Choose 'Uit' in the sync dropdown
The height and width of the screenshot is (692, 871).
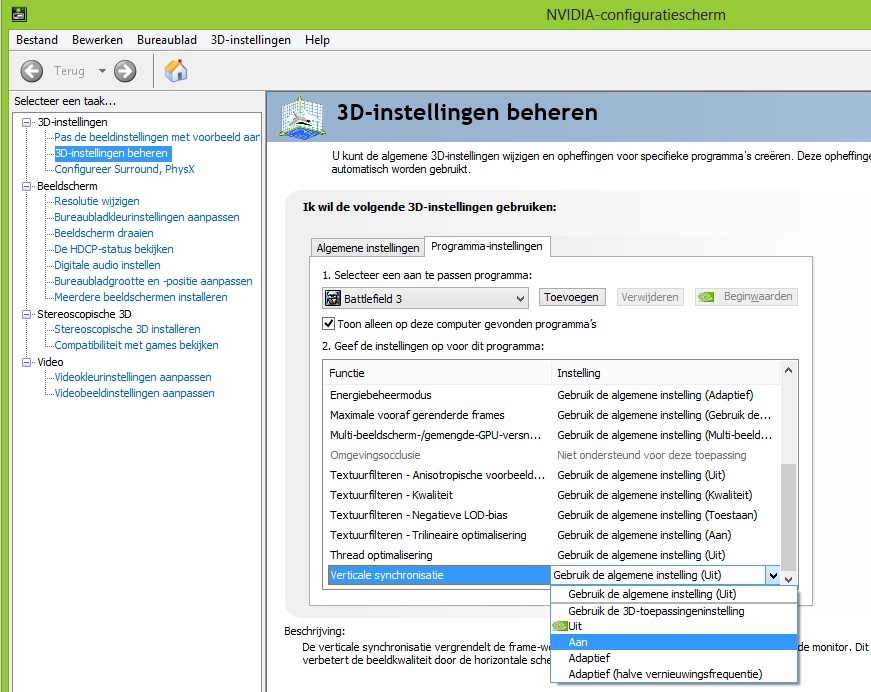674,626
